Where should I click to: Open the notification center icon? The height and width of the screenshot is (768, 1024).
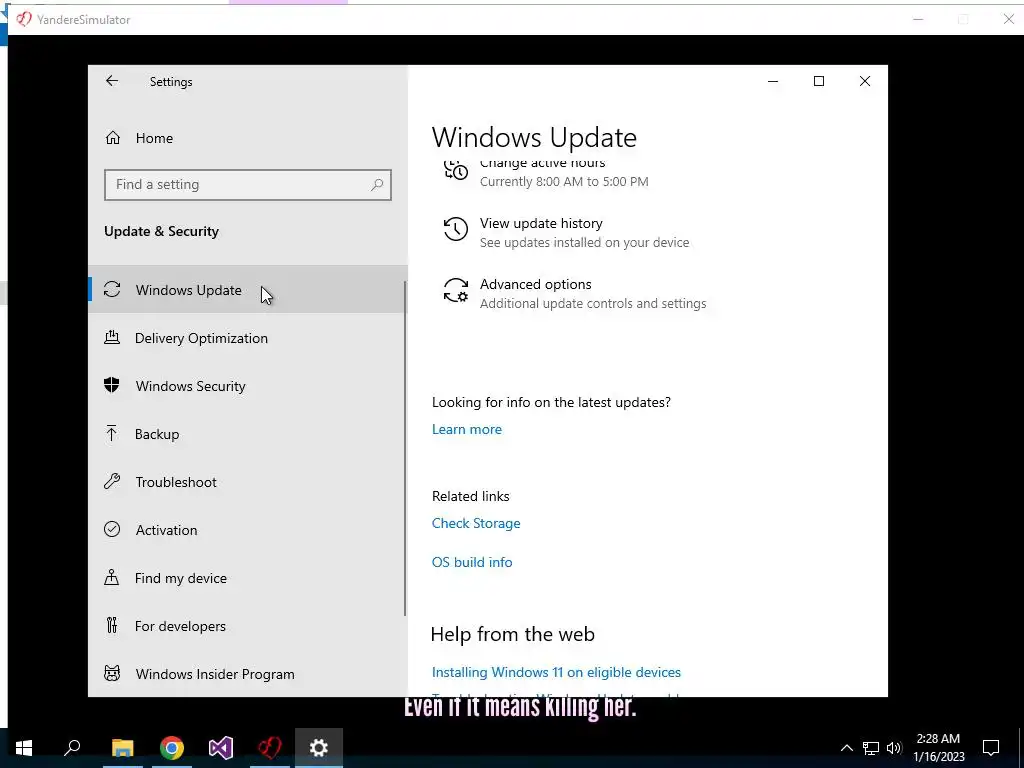pyautogui.click(x=991, y=748)
